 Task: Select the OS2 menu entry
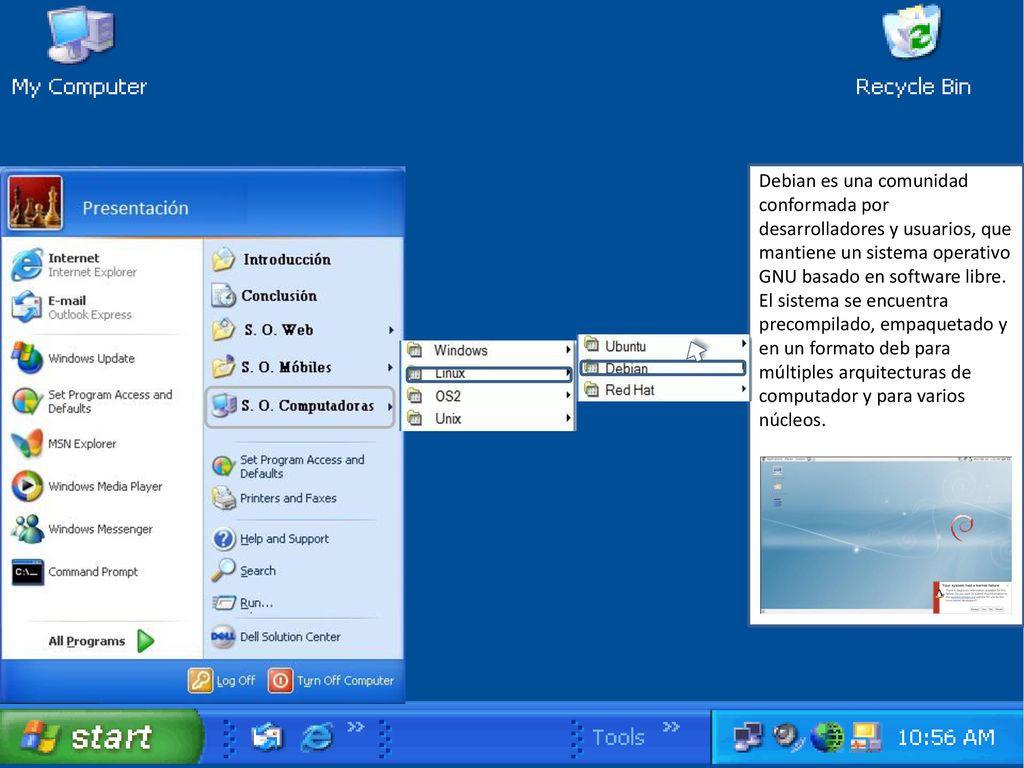(x=488, y=396)
